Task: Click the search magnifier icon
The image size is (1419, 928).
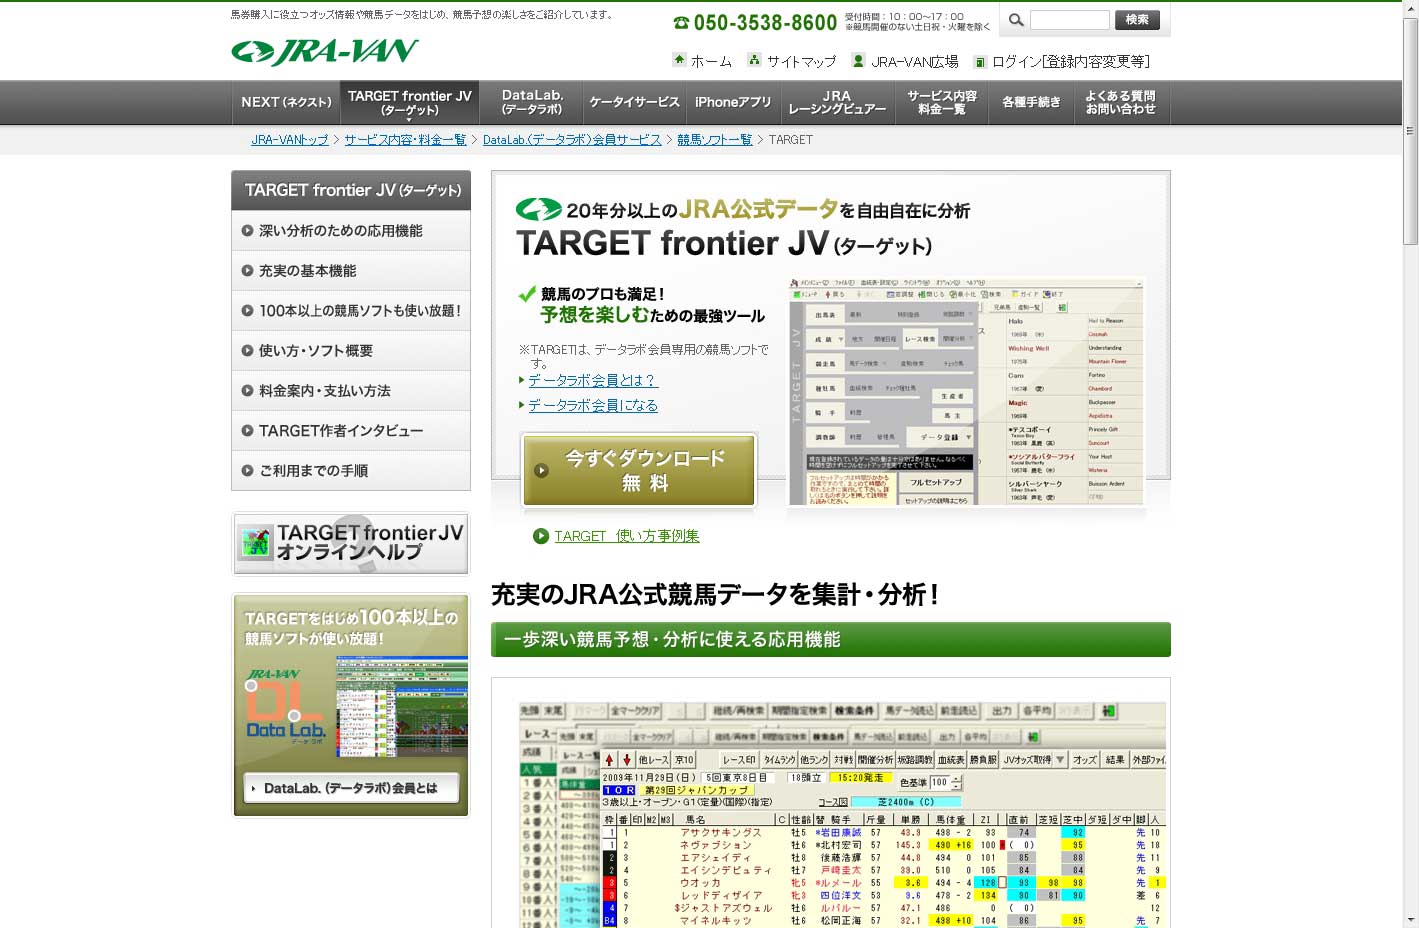Action: (1016, 20)
